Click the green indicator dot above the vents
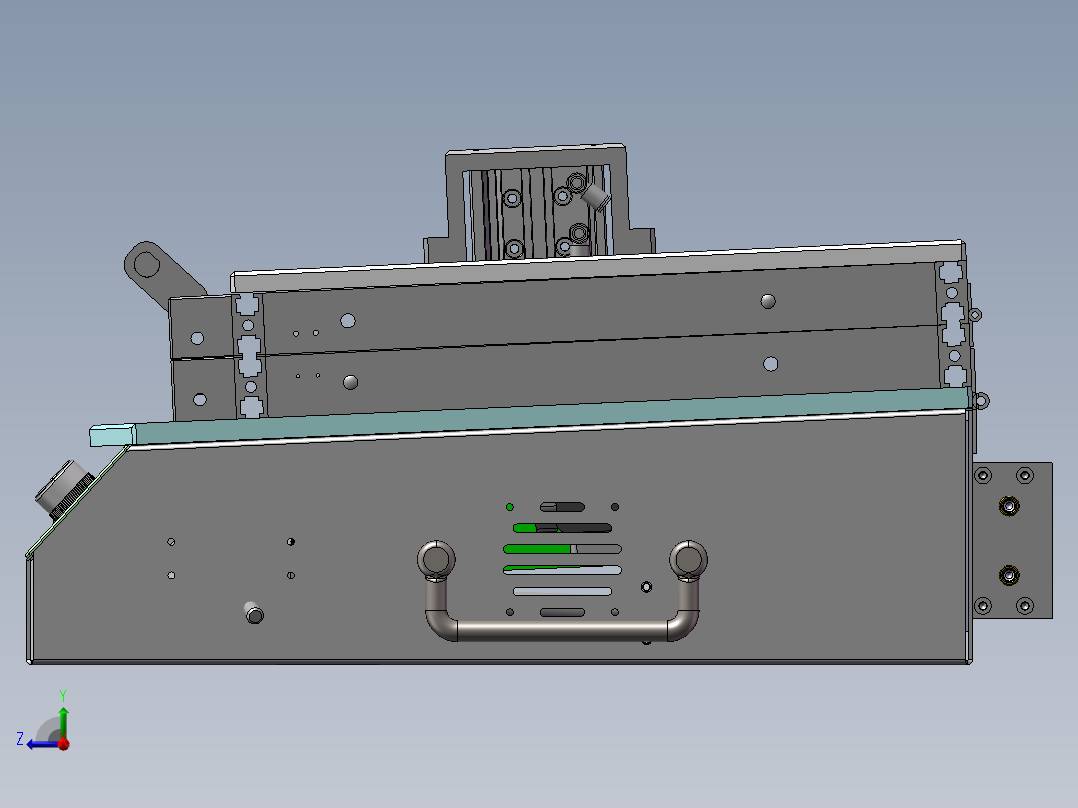 coord(509,507)
